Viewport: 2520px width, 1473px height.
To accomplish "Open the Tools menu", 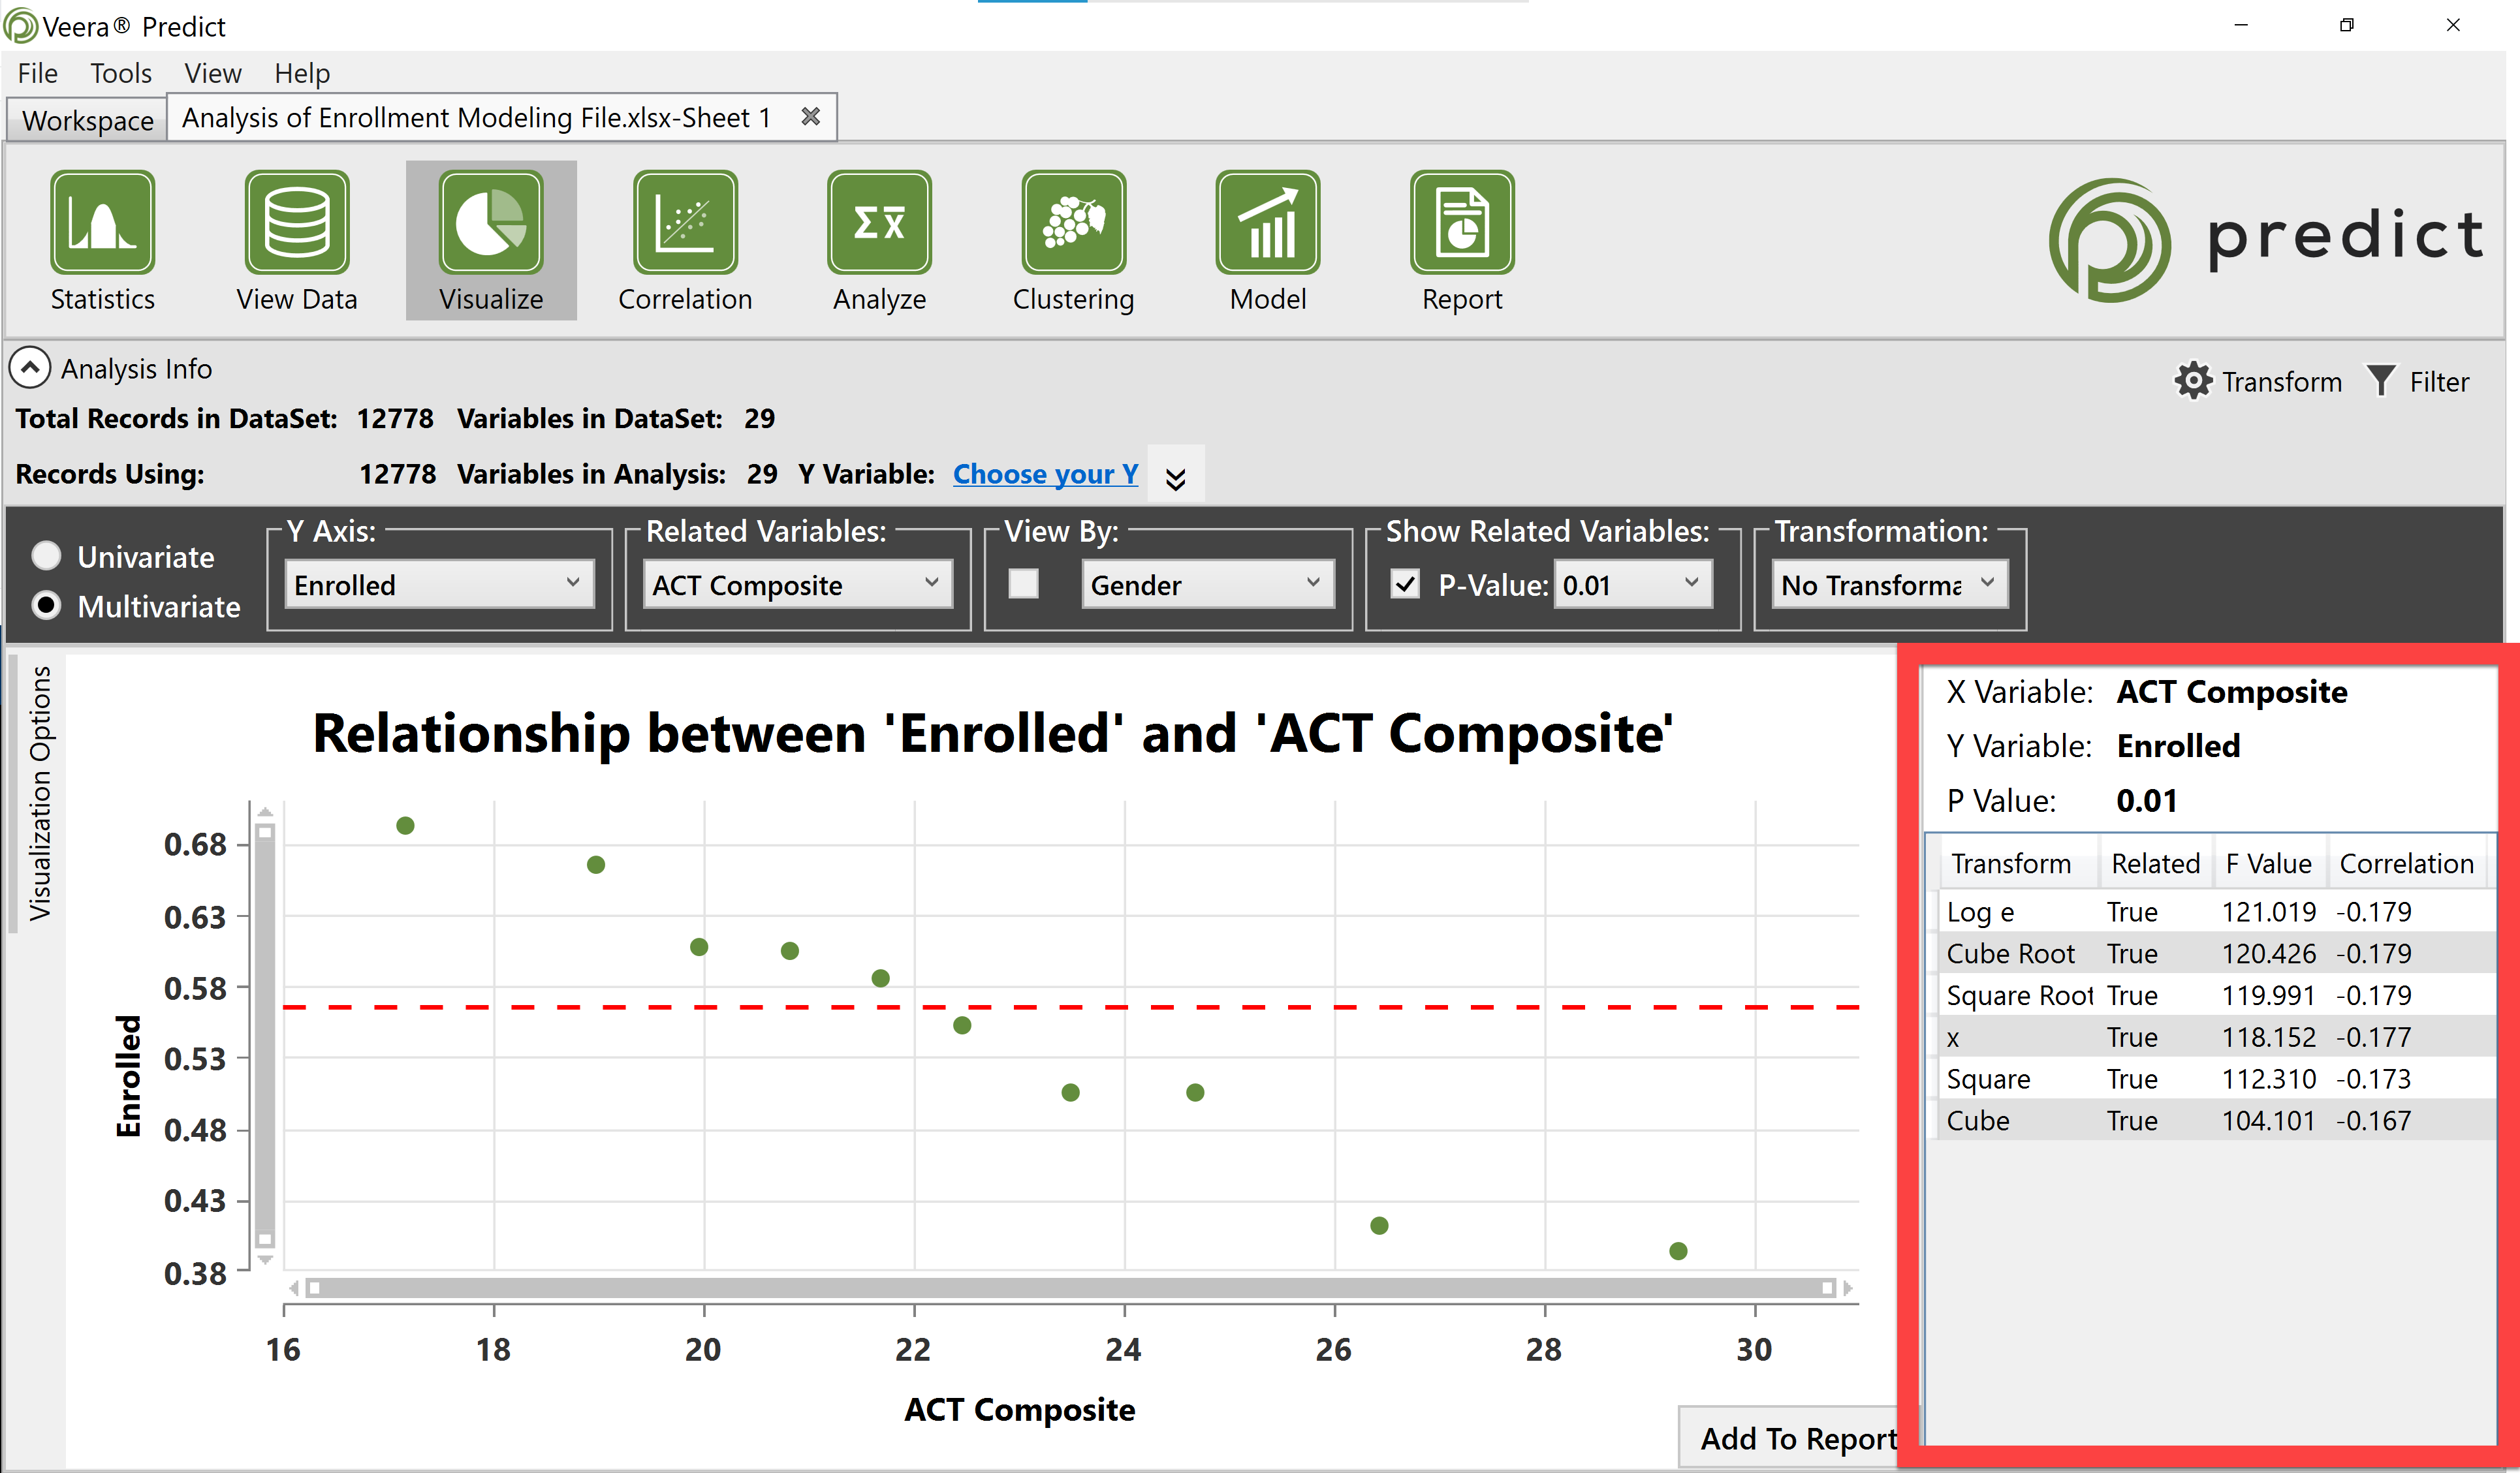I will (120, 72).
